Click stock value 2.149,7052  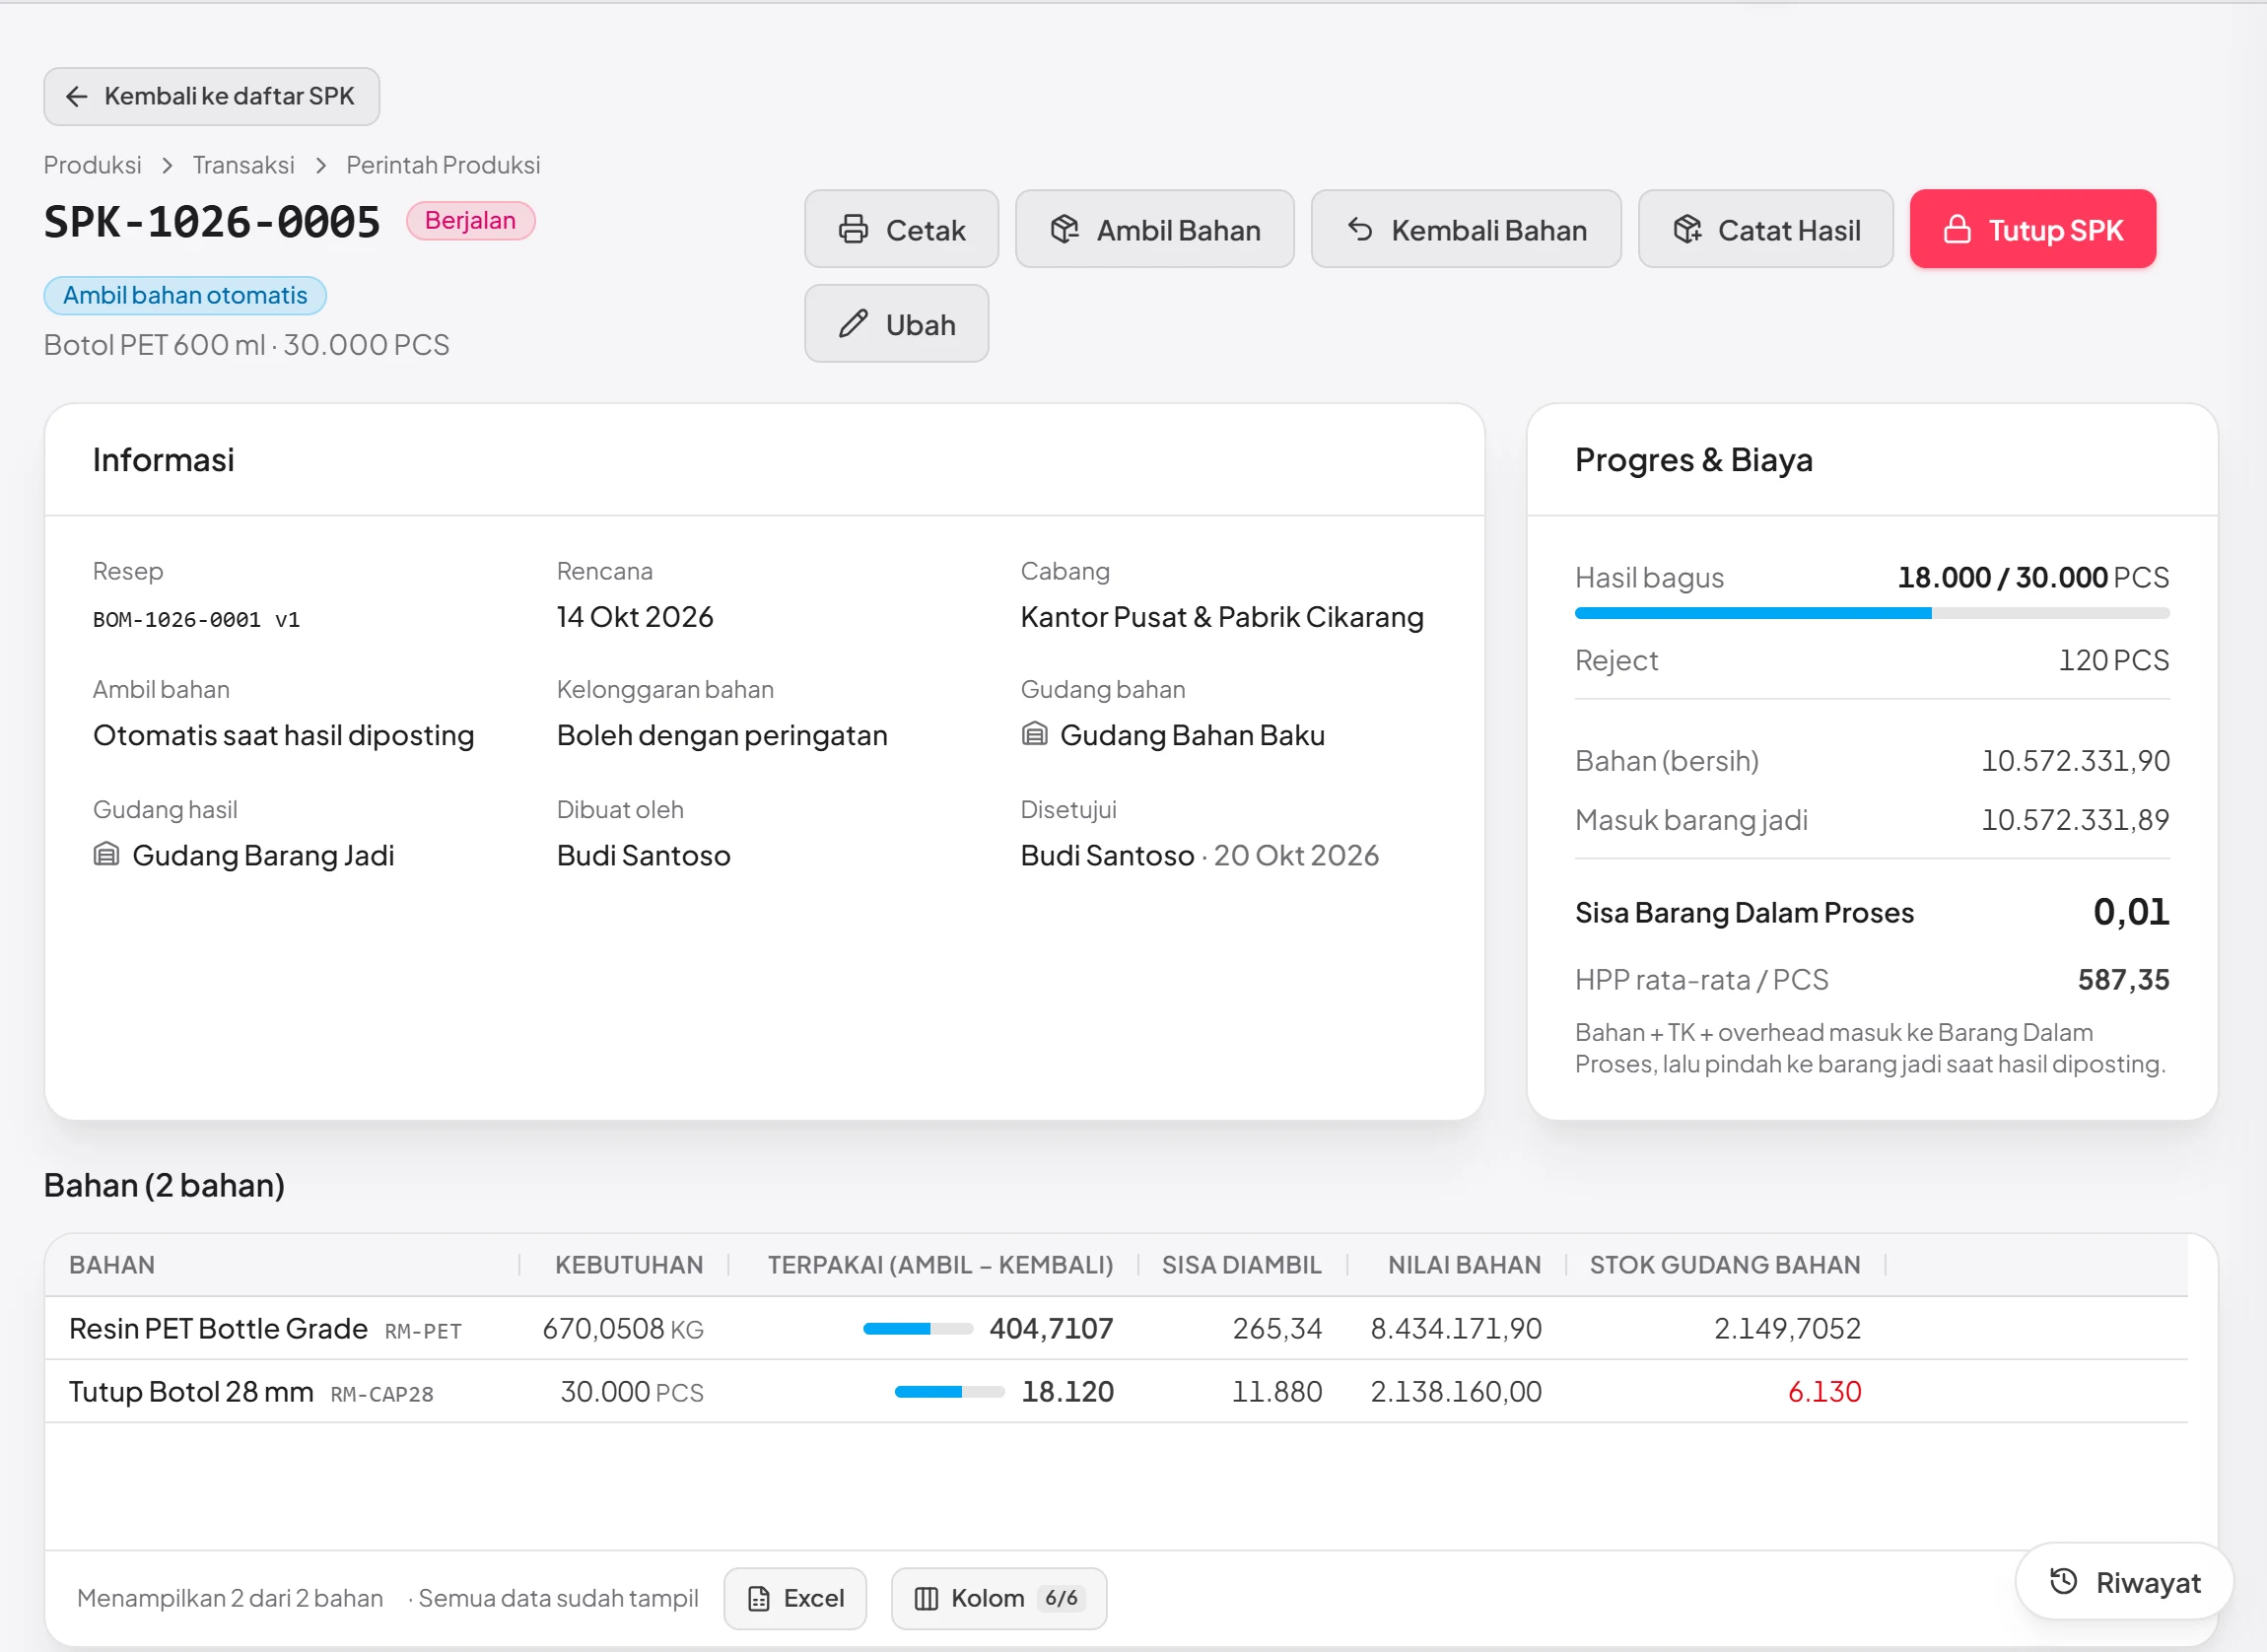click(1787, 1328)
